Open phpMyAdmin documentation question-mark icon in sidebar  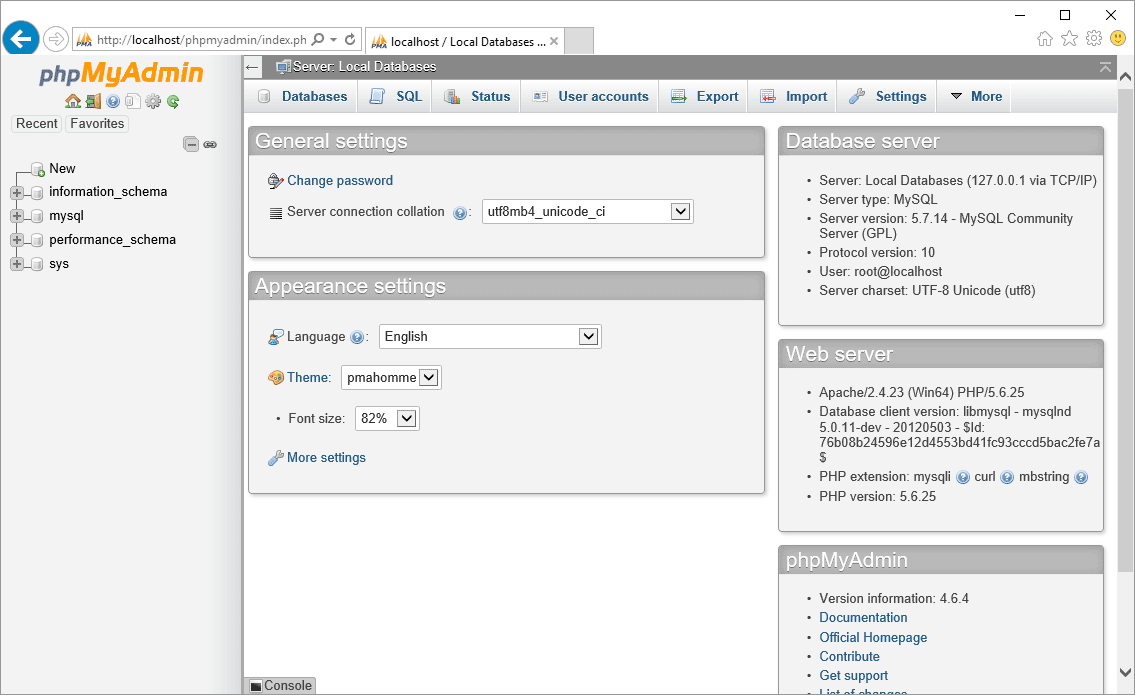[113, 101]
